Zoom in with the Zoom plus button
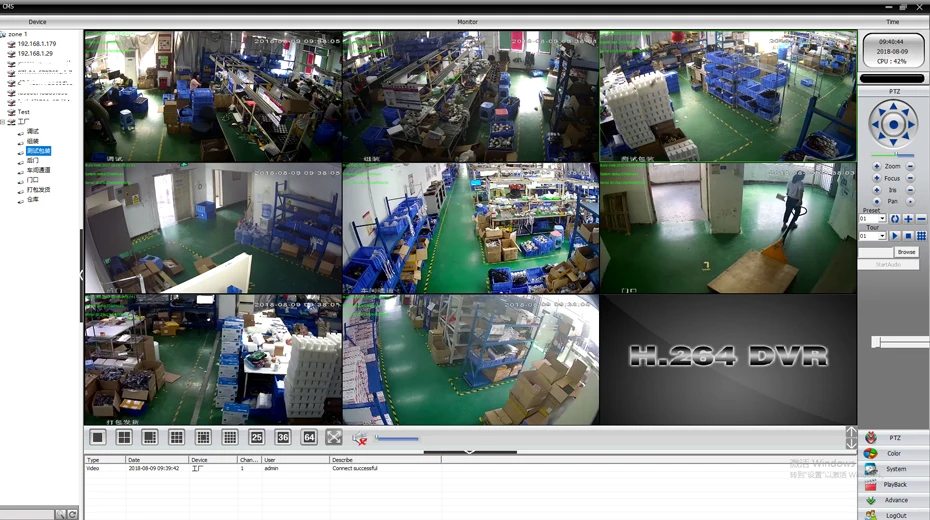The image size is (930, 520). tap(877, 166)
